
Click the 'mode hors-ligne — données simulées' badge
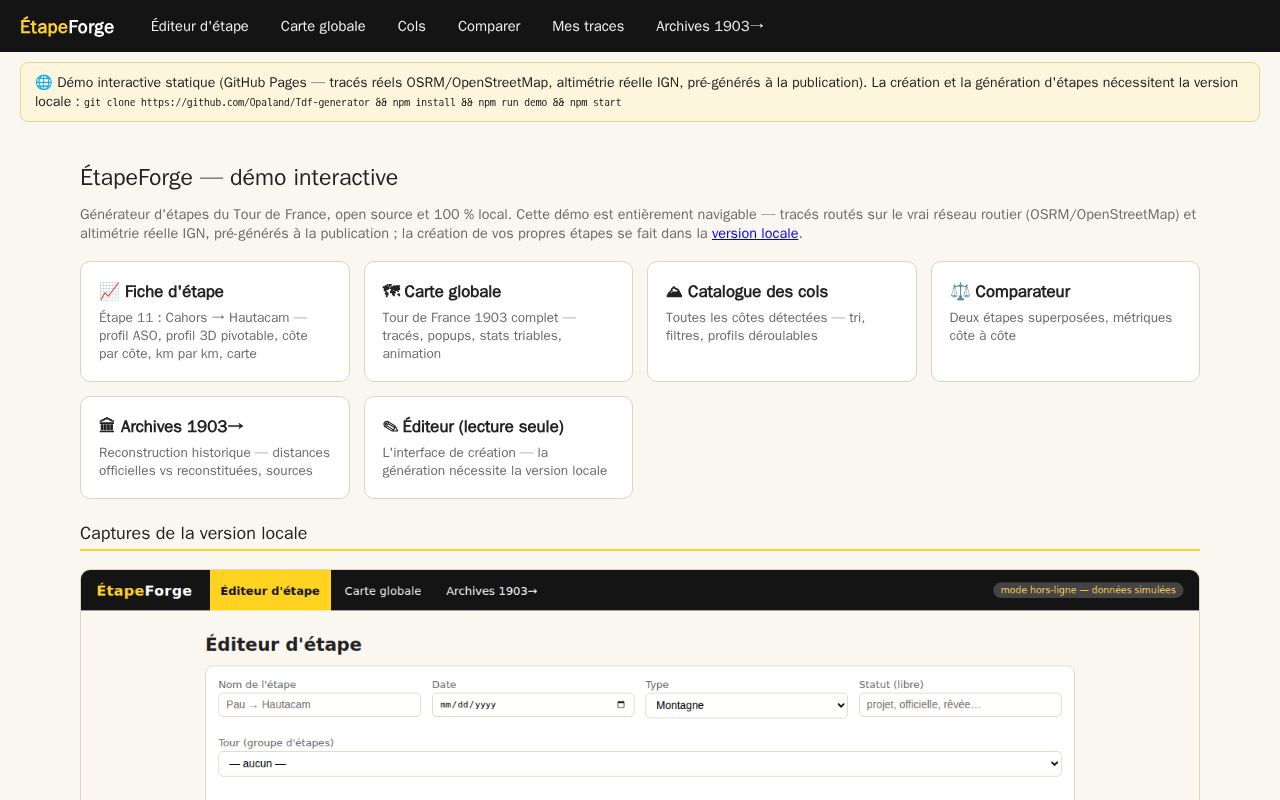click(x=1088, y=590)
